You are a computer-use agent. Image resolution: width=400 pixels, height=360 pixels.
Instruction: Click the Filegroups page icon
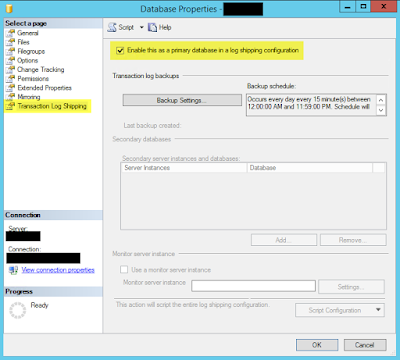(x=11, y=51)
